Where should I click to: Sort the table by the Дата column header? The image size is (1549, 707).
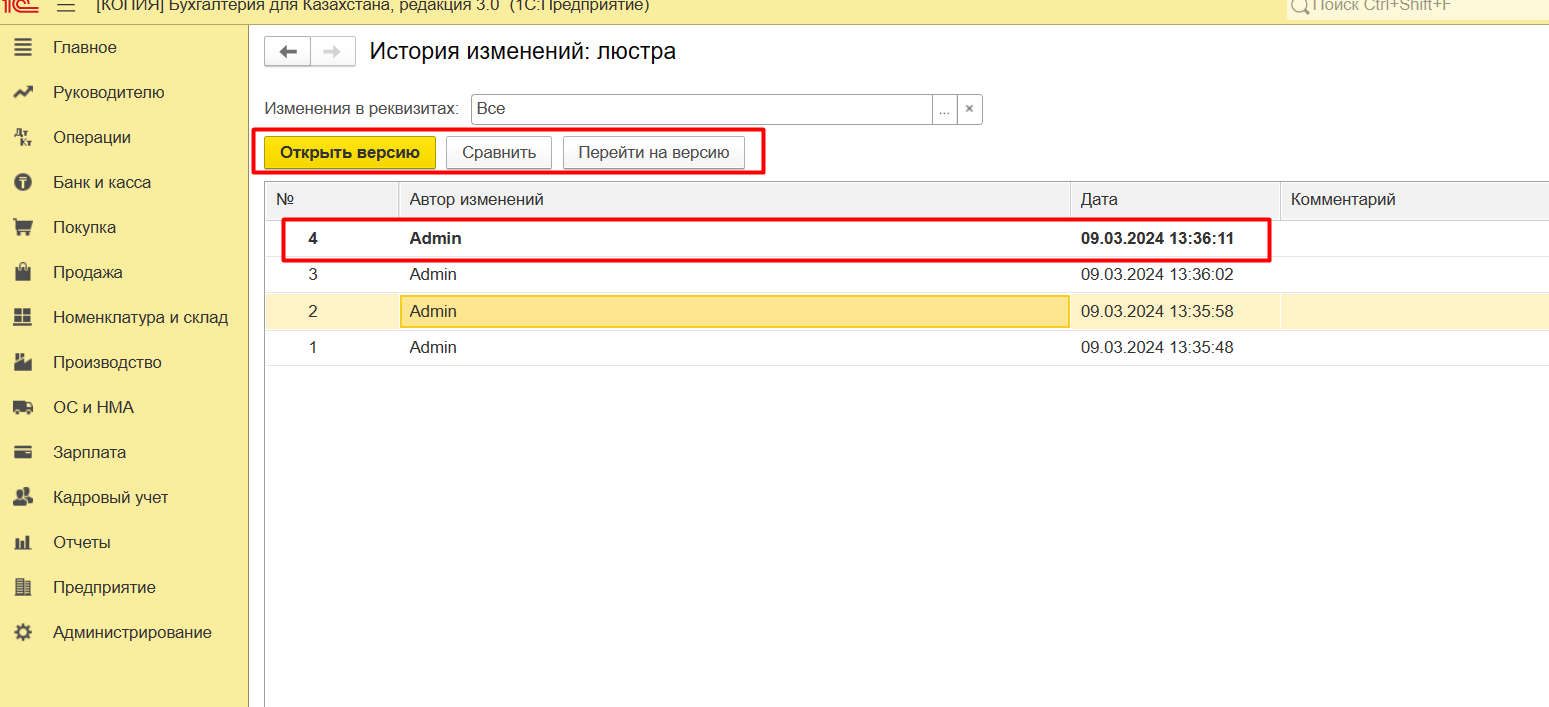pyautogui.click(x=1099, y=200)
